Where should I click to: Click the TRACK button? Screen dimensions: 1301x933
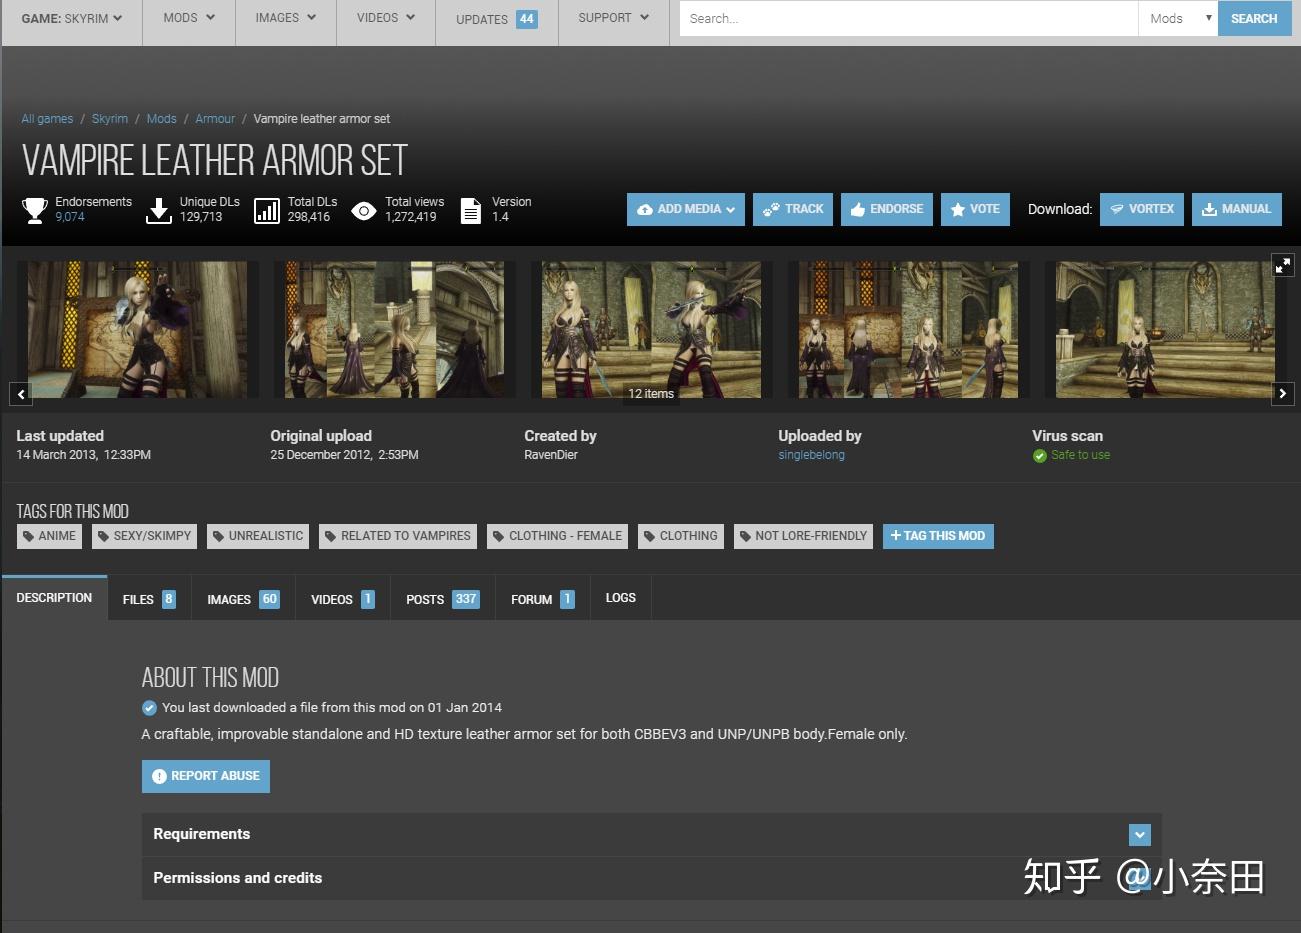click(793, 209)
